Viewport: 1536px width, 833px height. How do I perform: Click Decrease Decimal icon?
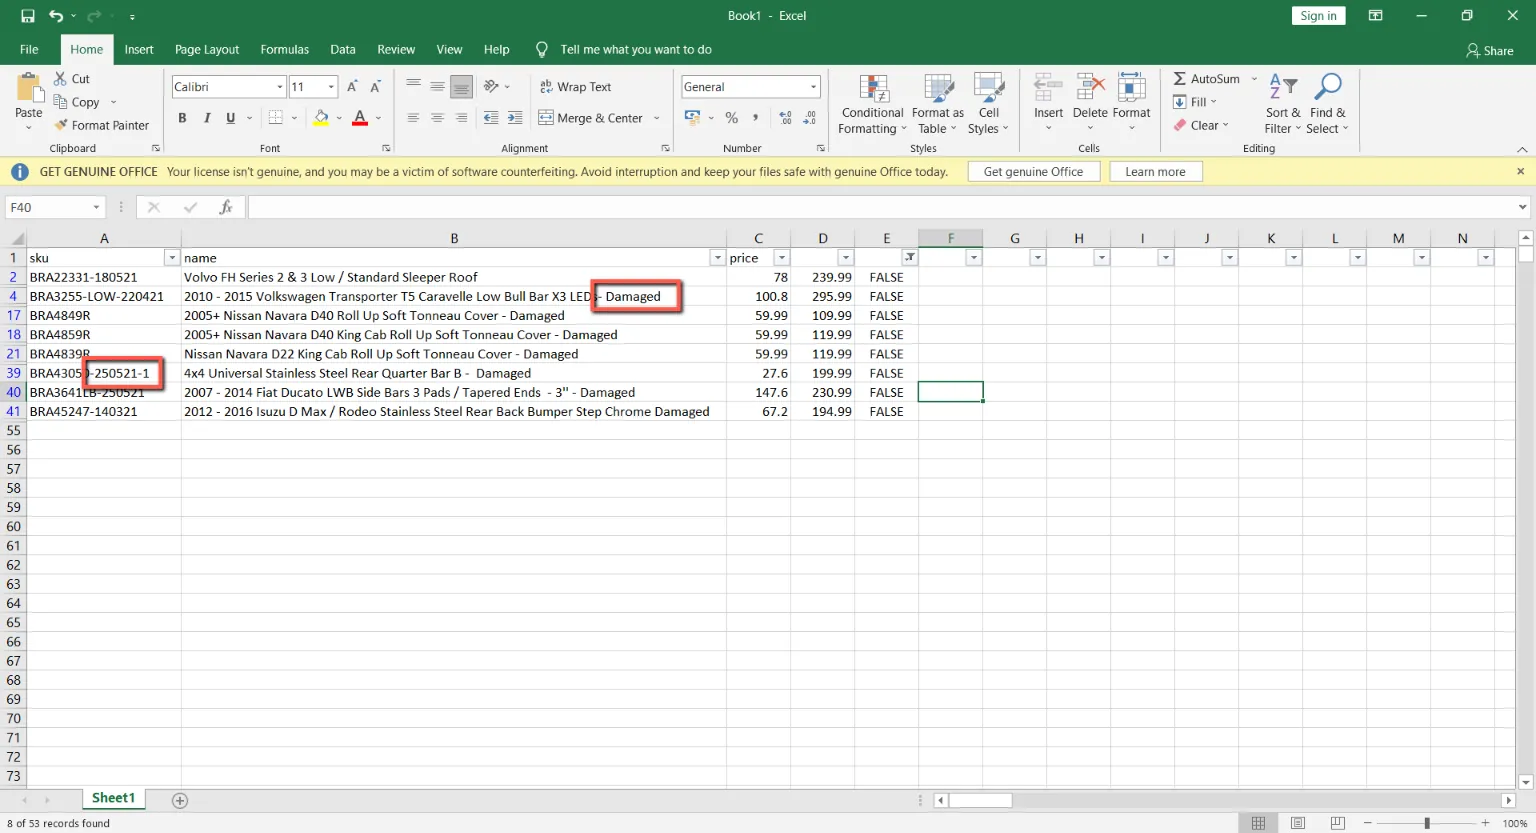(x=809, y=118)
